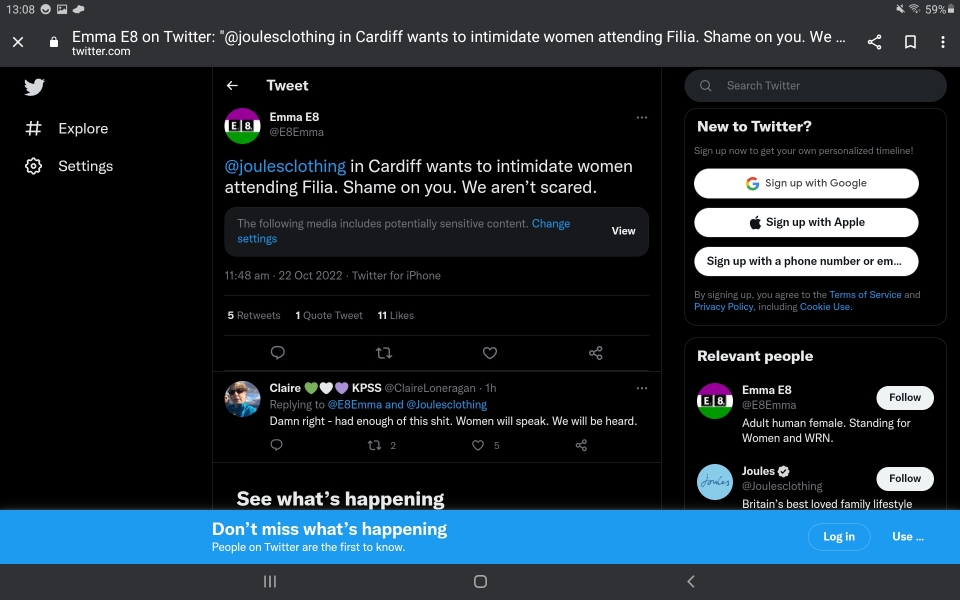This screenshot has width=960, height=600.
Task: Open Joules avatar in Relevant people
Action: click(715, 482)
